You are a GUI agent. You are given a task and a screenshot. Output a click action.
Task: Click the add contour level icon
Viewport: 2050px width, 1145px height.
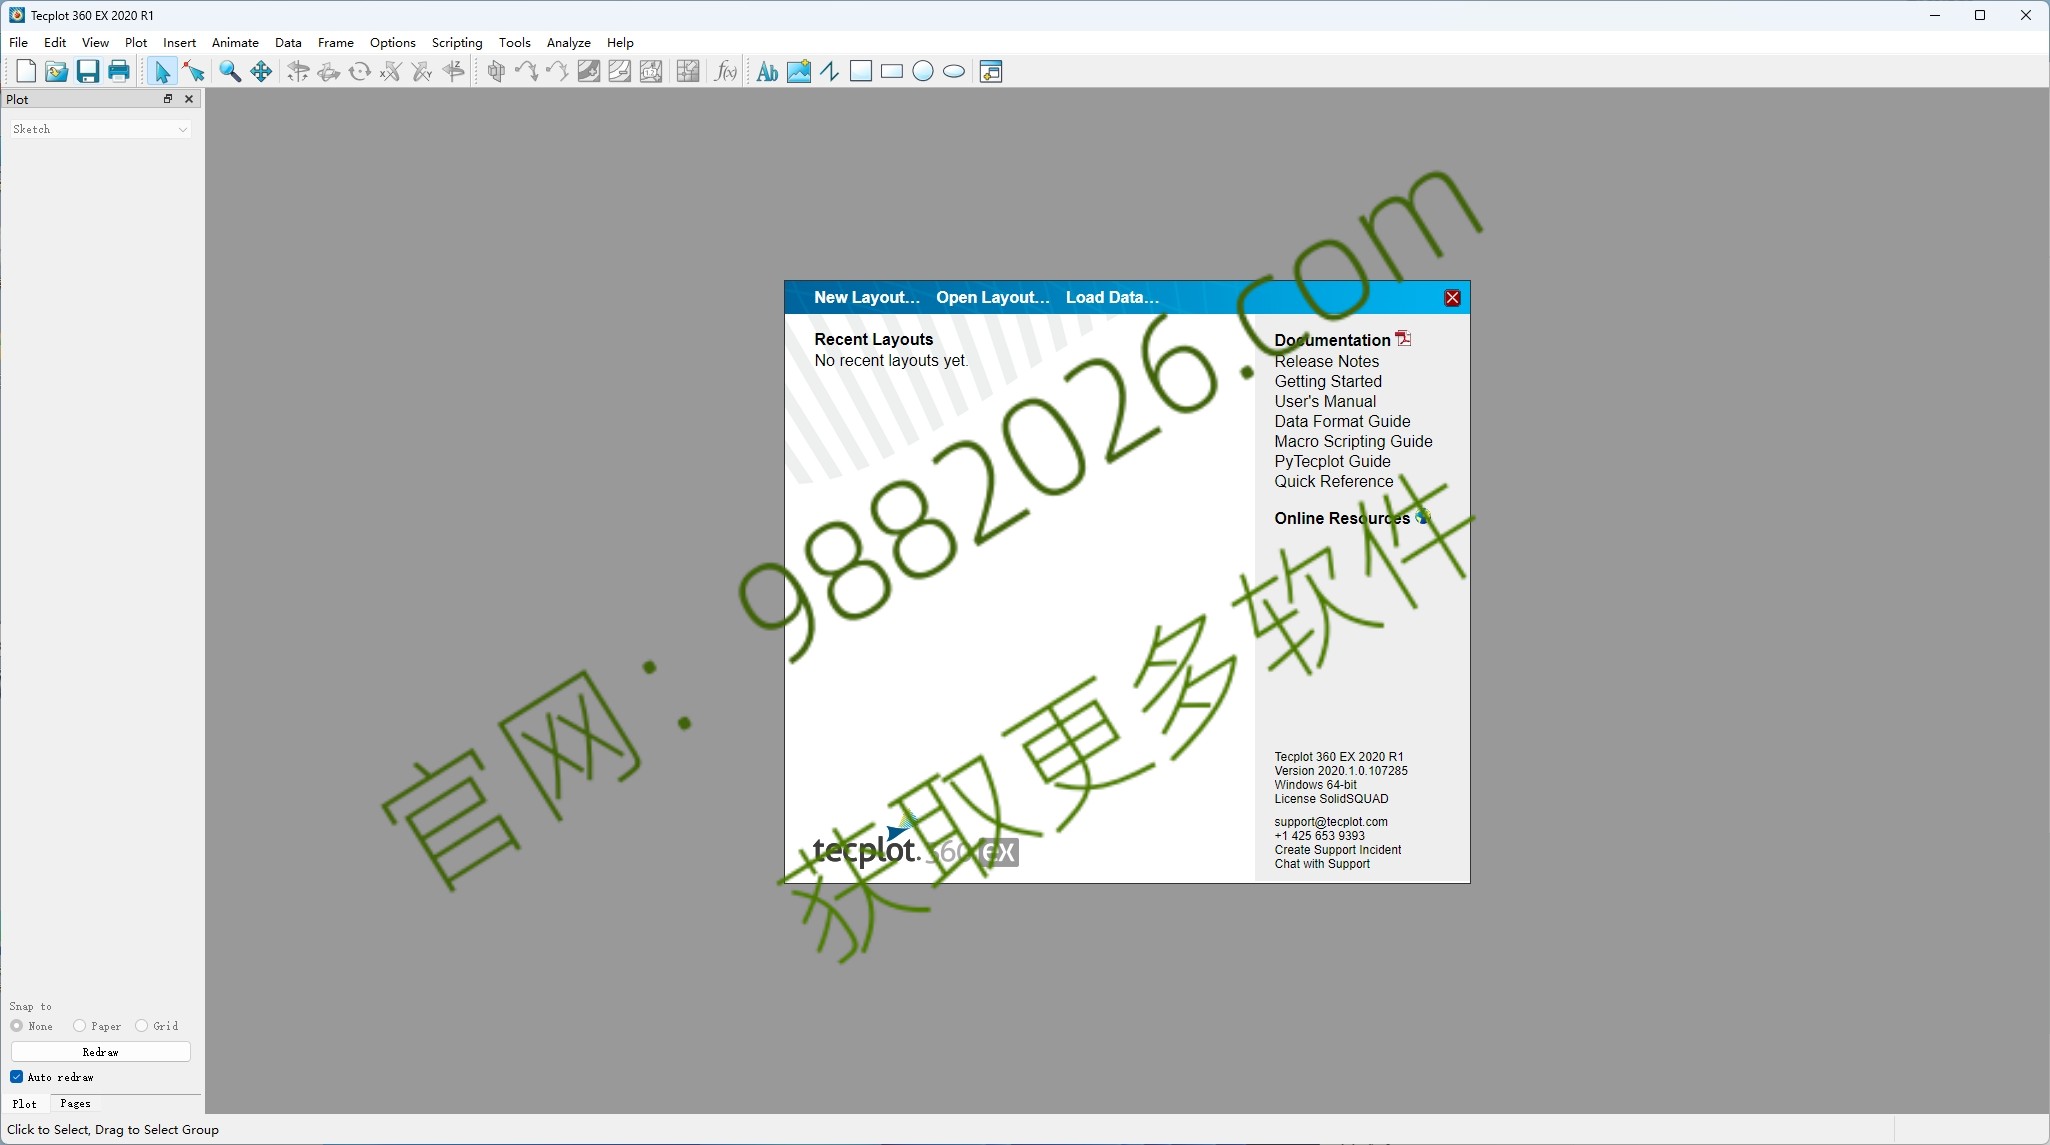point(589,71)
